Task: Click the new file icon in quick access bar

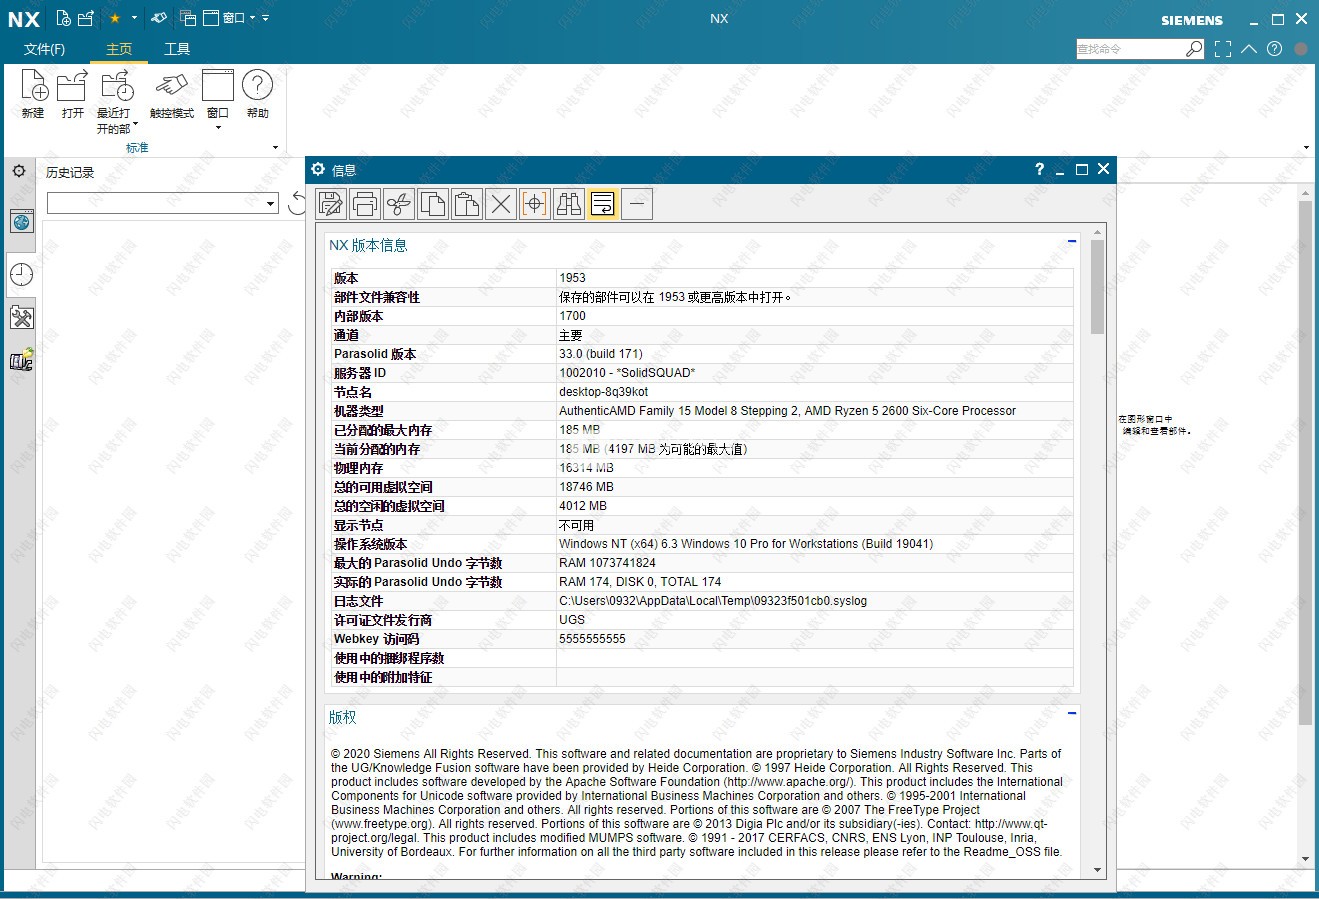Action: point(64,18)
